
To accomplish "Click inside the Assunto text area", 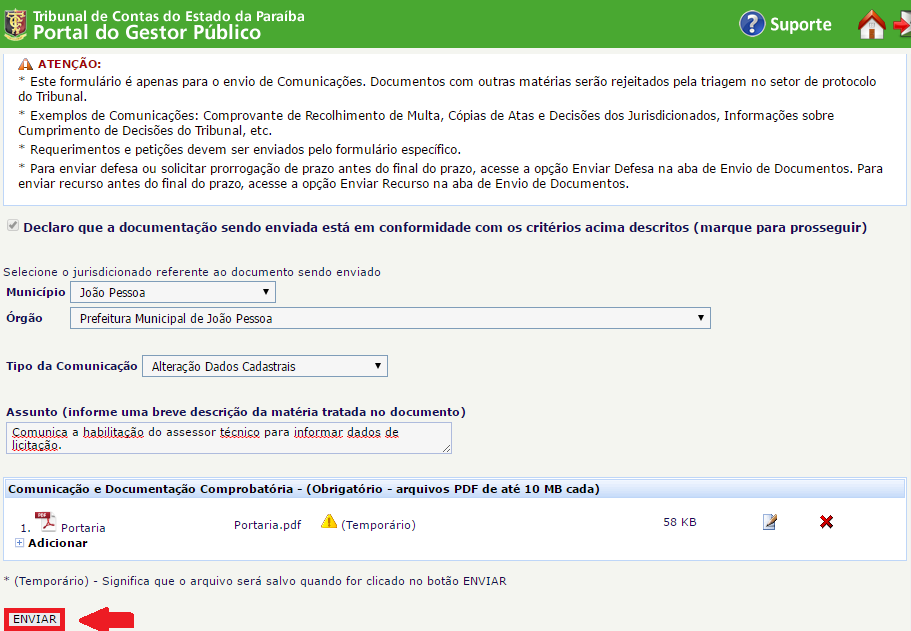I will click(228, 437).
